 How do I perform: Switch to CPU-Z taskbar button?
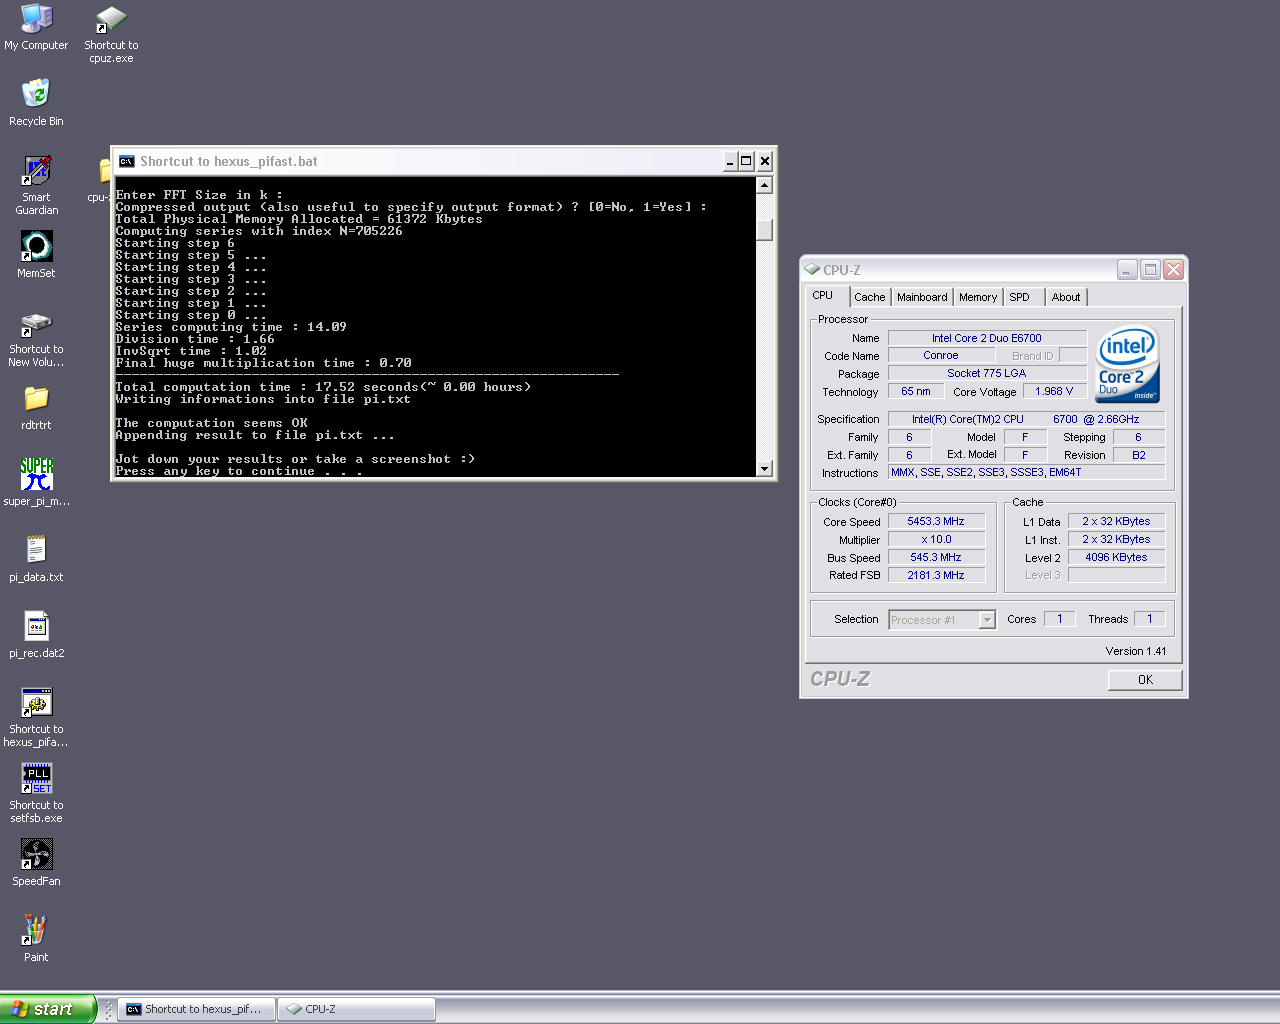click(357, 1009)
